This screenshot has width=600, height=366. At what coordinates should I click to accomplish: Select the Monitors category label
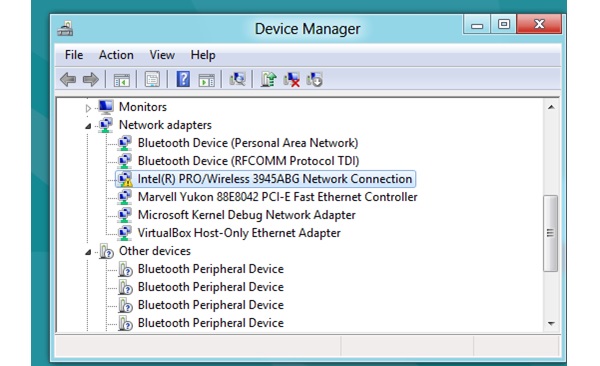(143, 107)
